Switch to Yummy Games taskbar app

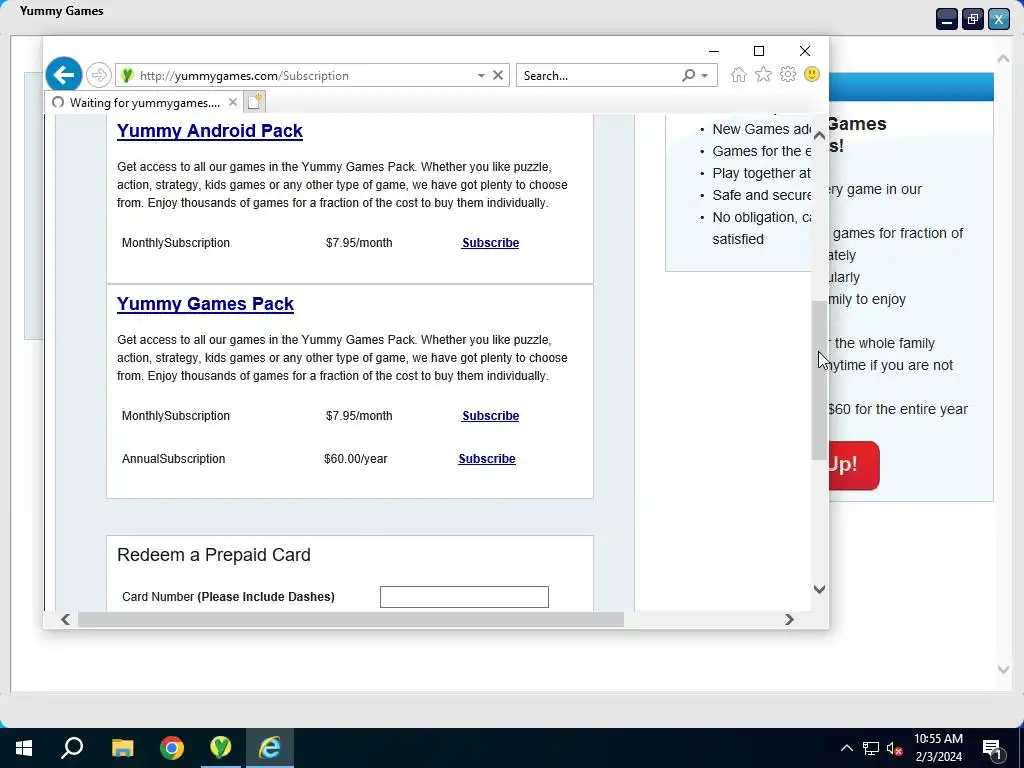pos(221,748)
